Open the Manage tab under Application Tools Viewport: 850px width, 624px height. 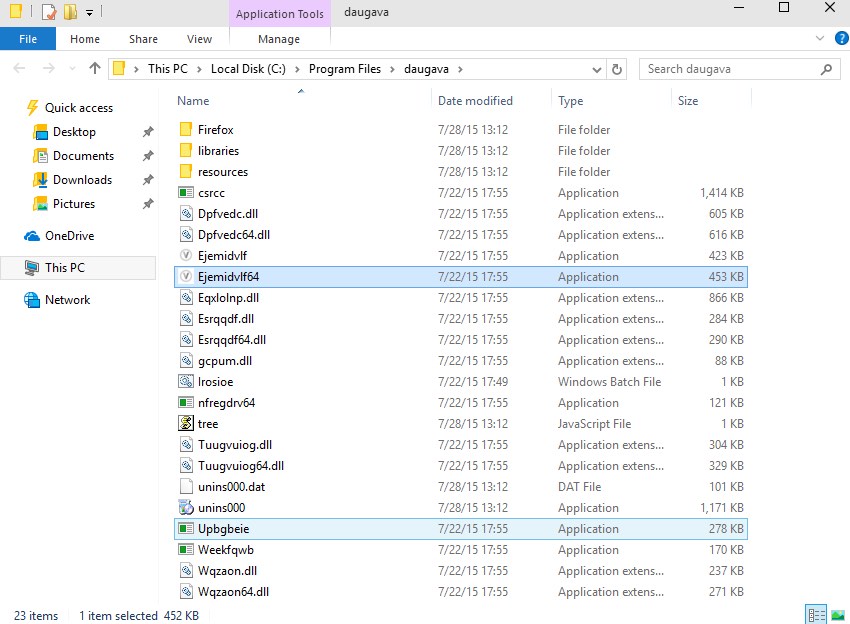pyautogui.click(x=278, y=39)
